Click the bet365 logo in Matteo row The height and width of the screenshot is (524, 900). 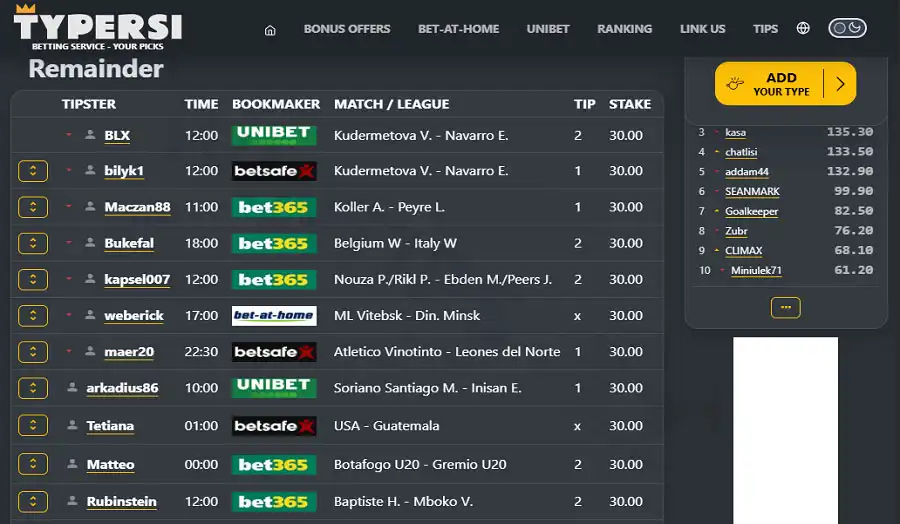pyautogui.click(x=274, y=464)
